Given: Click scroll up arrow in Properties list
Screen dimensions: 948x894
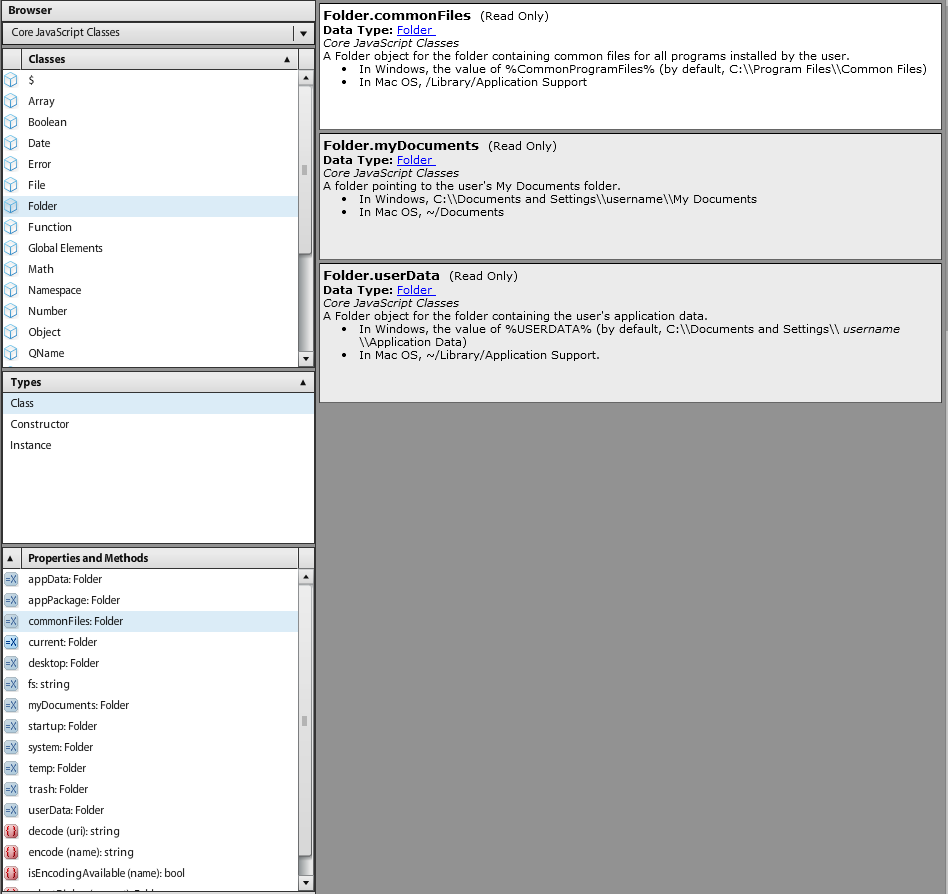Looking at the screenshot, I should click(x=306, y=577).
